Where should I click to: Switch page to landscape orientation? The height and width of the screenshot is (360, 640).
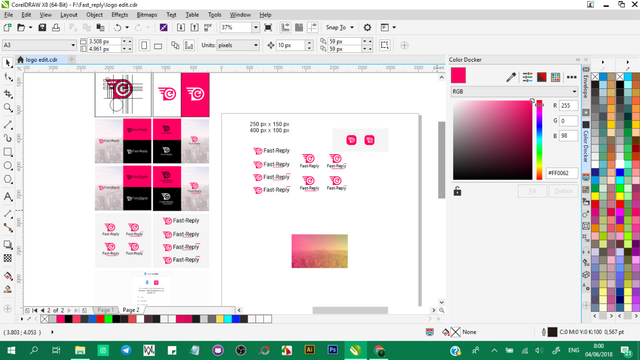[158, 45]
